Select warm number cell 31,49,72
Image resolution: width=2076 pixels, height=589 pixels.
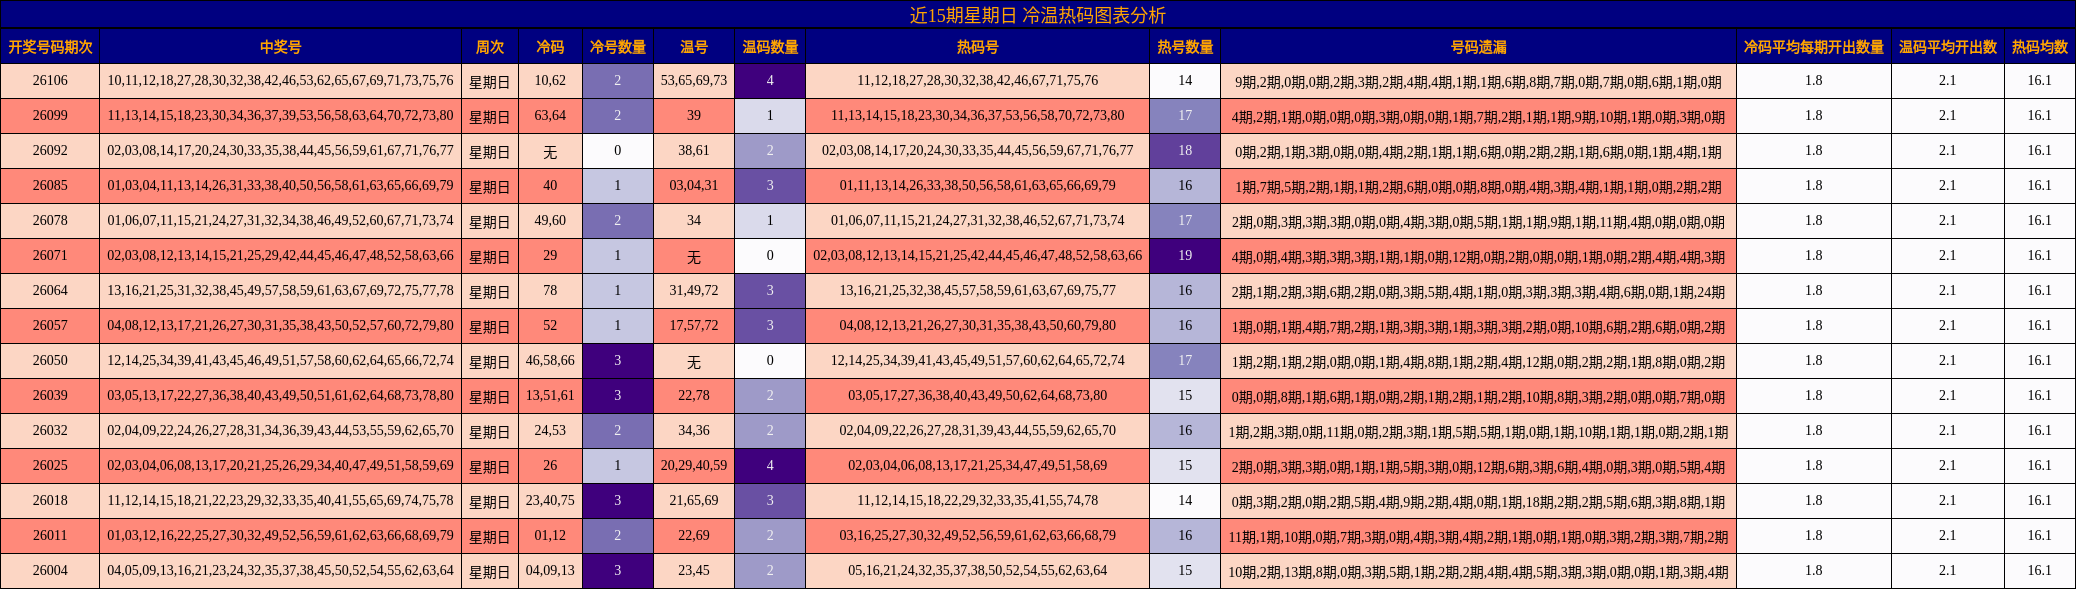point(694,291)
